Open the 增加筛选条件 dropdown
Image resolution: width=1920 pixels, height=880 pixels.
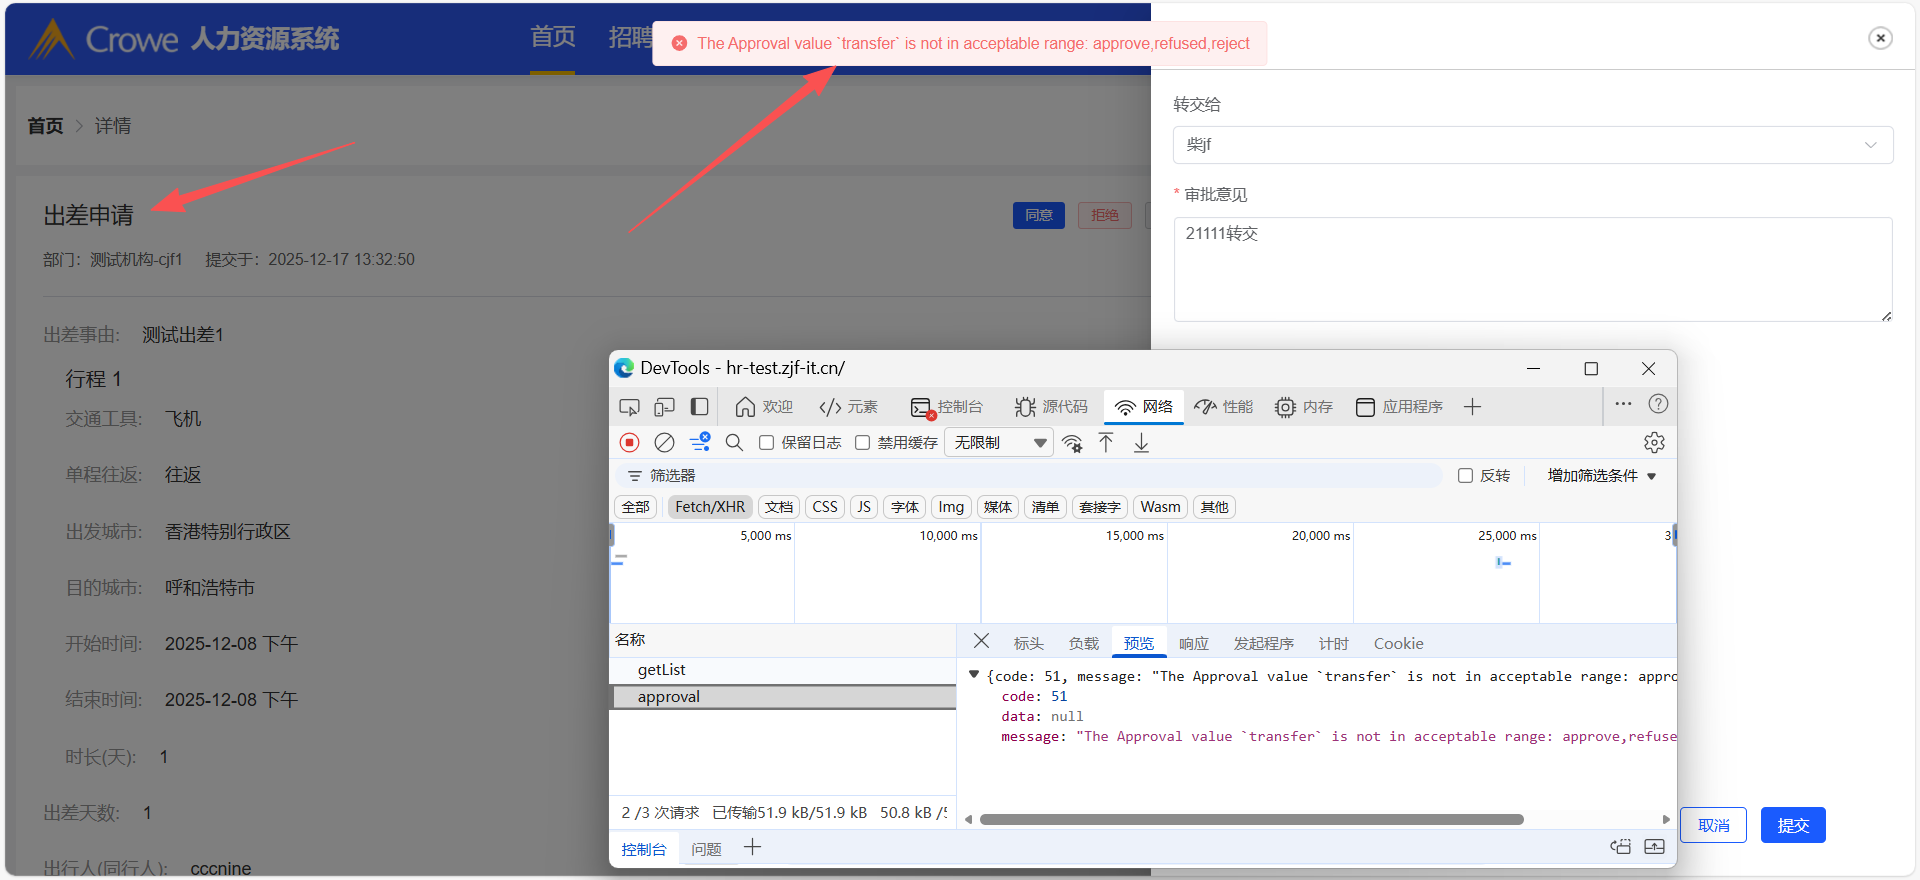(x=1602, y=476)
